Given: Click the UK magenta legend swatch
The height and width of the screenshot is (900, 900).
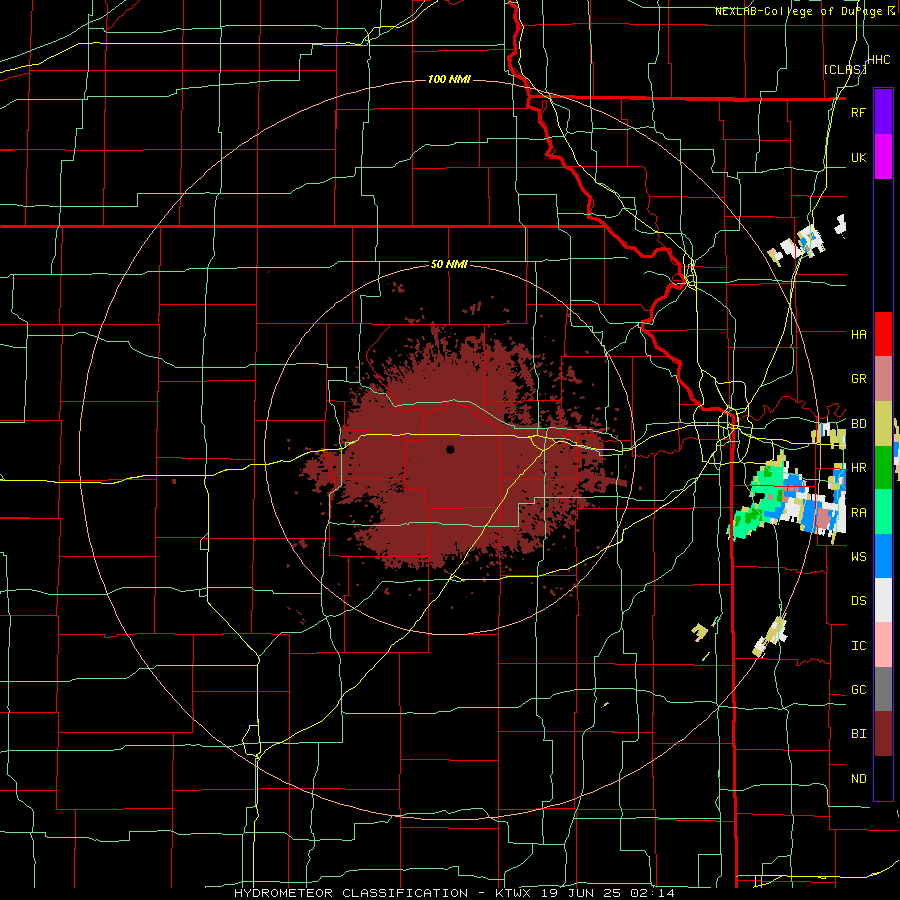Looking at the screenshot, I should click(883, 157).
